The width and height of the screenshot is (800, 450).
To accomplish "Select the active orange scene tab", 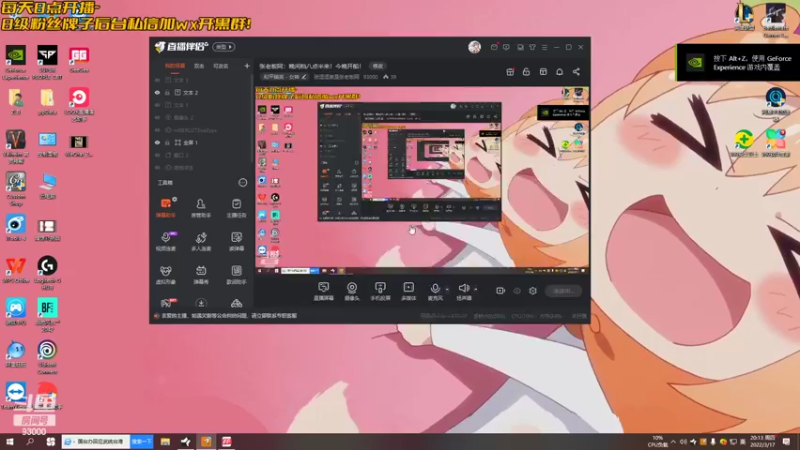I will pyautogui.click(x=175, y=66).
